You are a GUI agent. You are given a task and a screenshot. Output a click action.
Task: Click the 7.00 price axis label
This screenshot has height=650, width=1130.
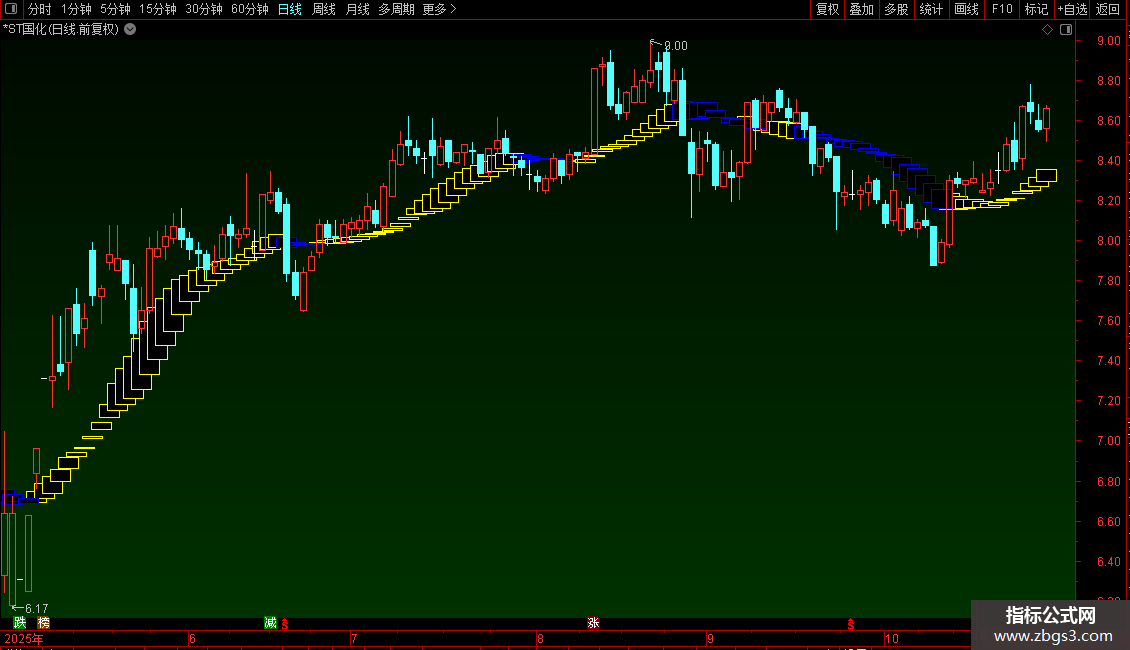click(x=1108, y=440)
